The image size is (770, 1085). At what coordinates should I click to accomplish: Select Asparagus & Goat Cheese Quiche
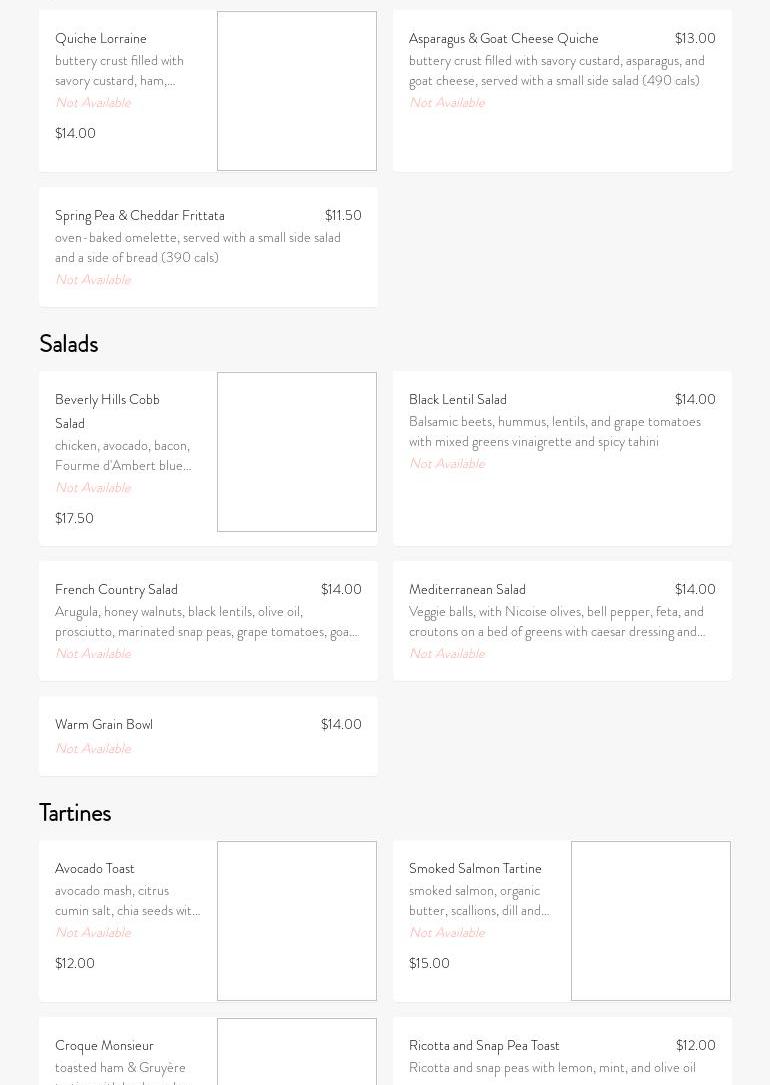point(504,39)
